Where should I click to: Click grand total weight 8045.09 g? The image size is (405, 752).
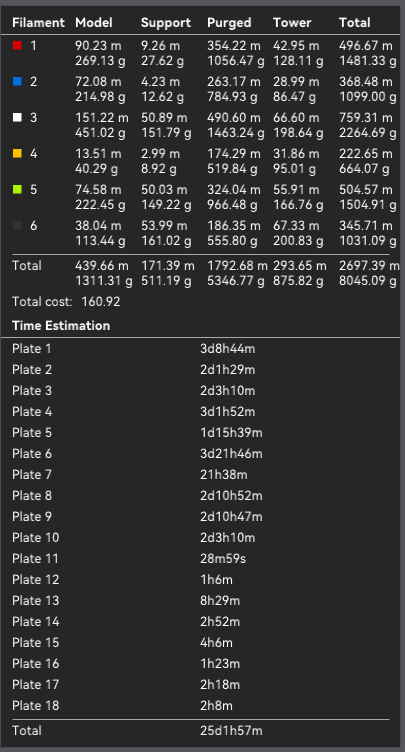[368, 280]
